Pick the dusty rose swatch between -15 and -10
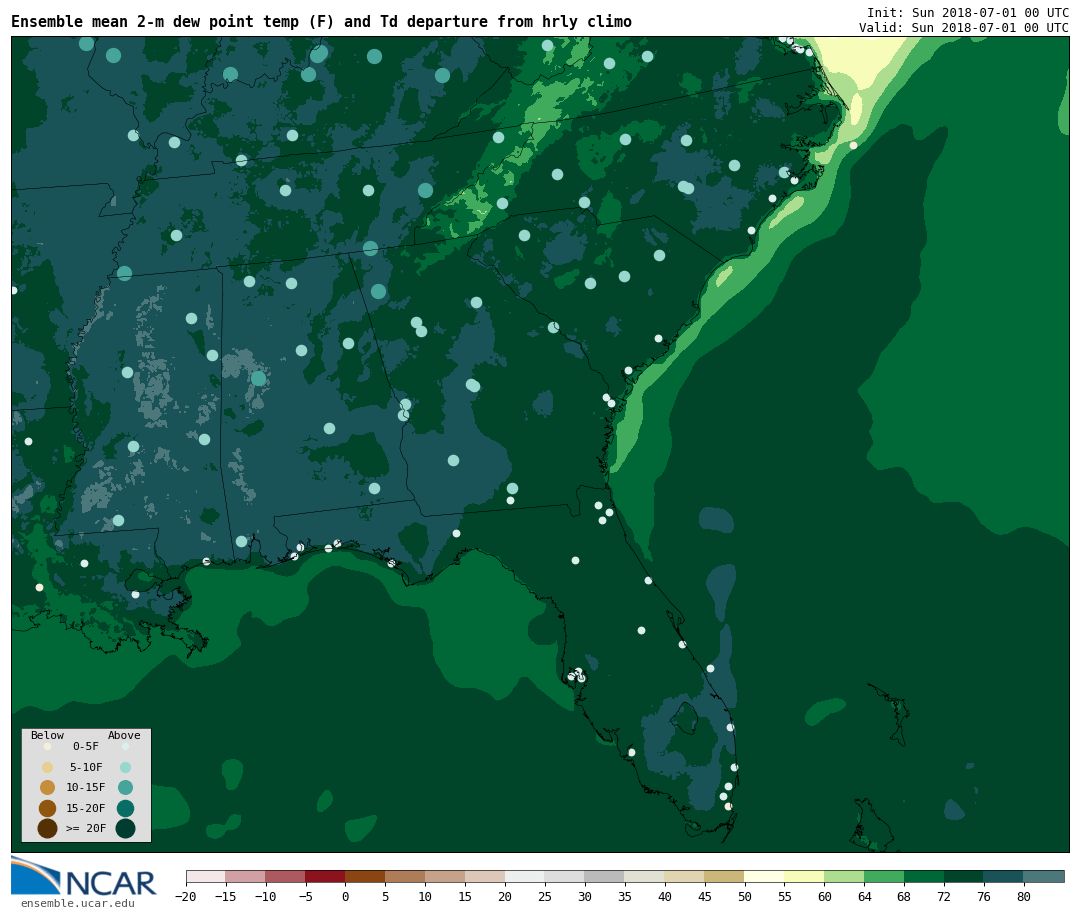 pyautogui.click(x=245, y=876)
